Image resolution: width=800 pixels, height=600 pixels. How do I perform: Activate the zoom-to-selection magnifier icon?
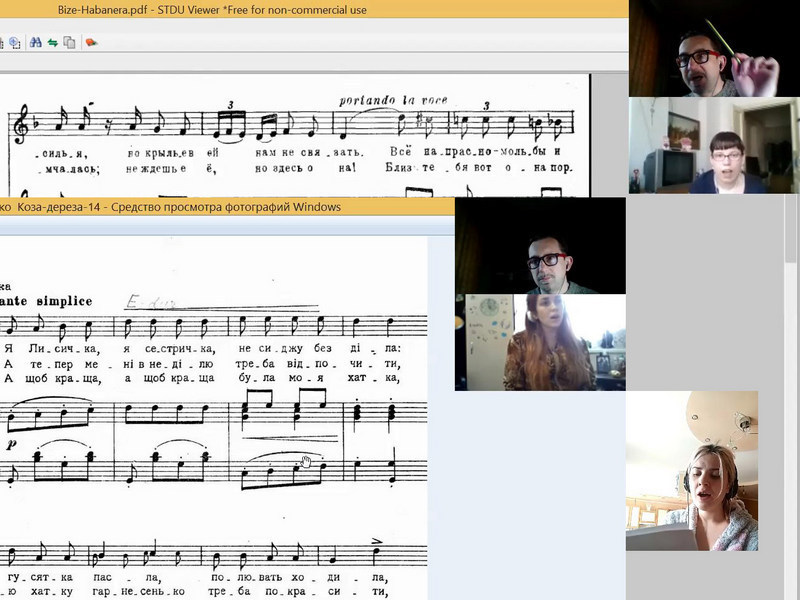coord(15,43)
